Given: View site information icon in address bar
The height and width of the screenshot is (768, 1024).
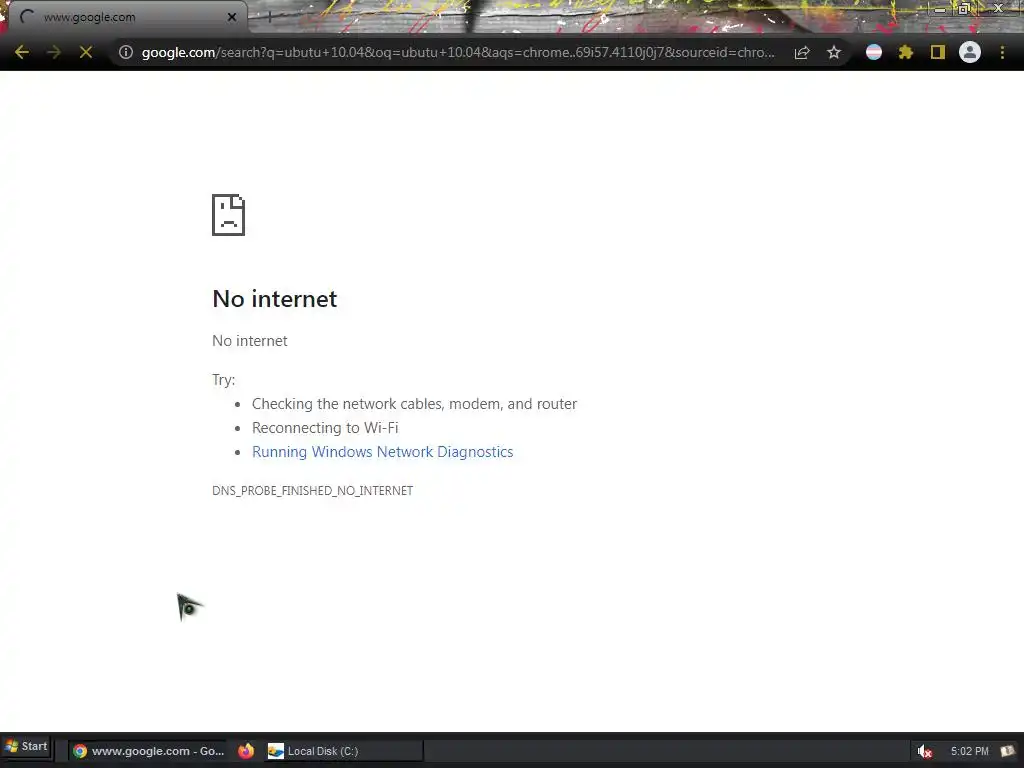Looking at the screenshot, I should pyautogui.click(x=126, y=52).
